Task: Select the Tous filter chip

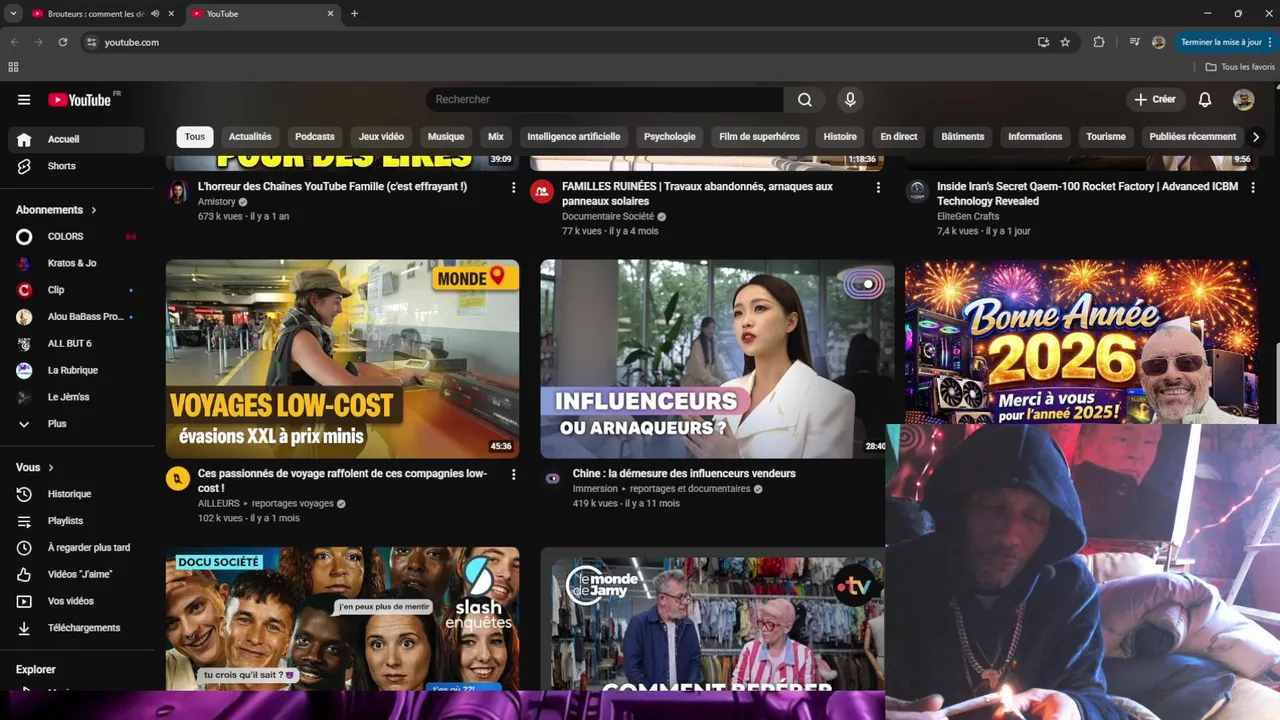Action: pyautogui.click(x=195, y=137)
